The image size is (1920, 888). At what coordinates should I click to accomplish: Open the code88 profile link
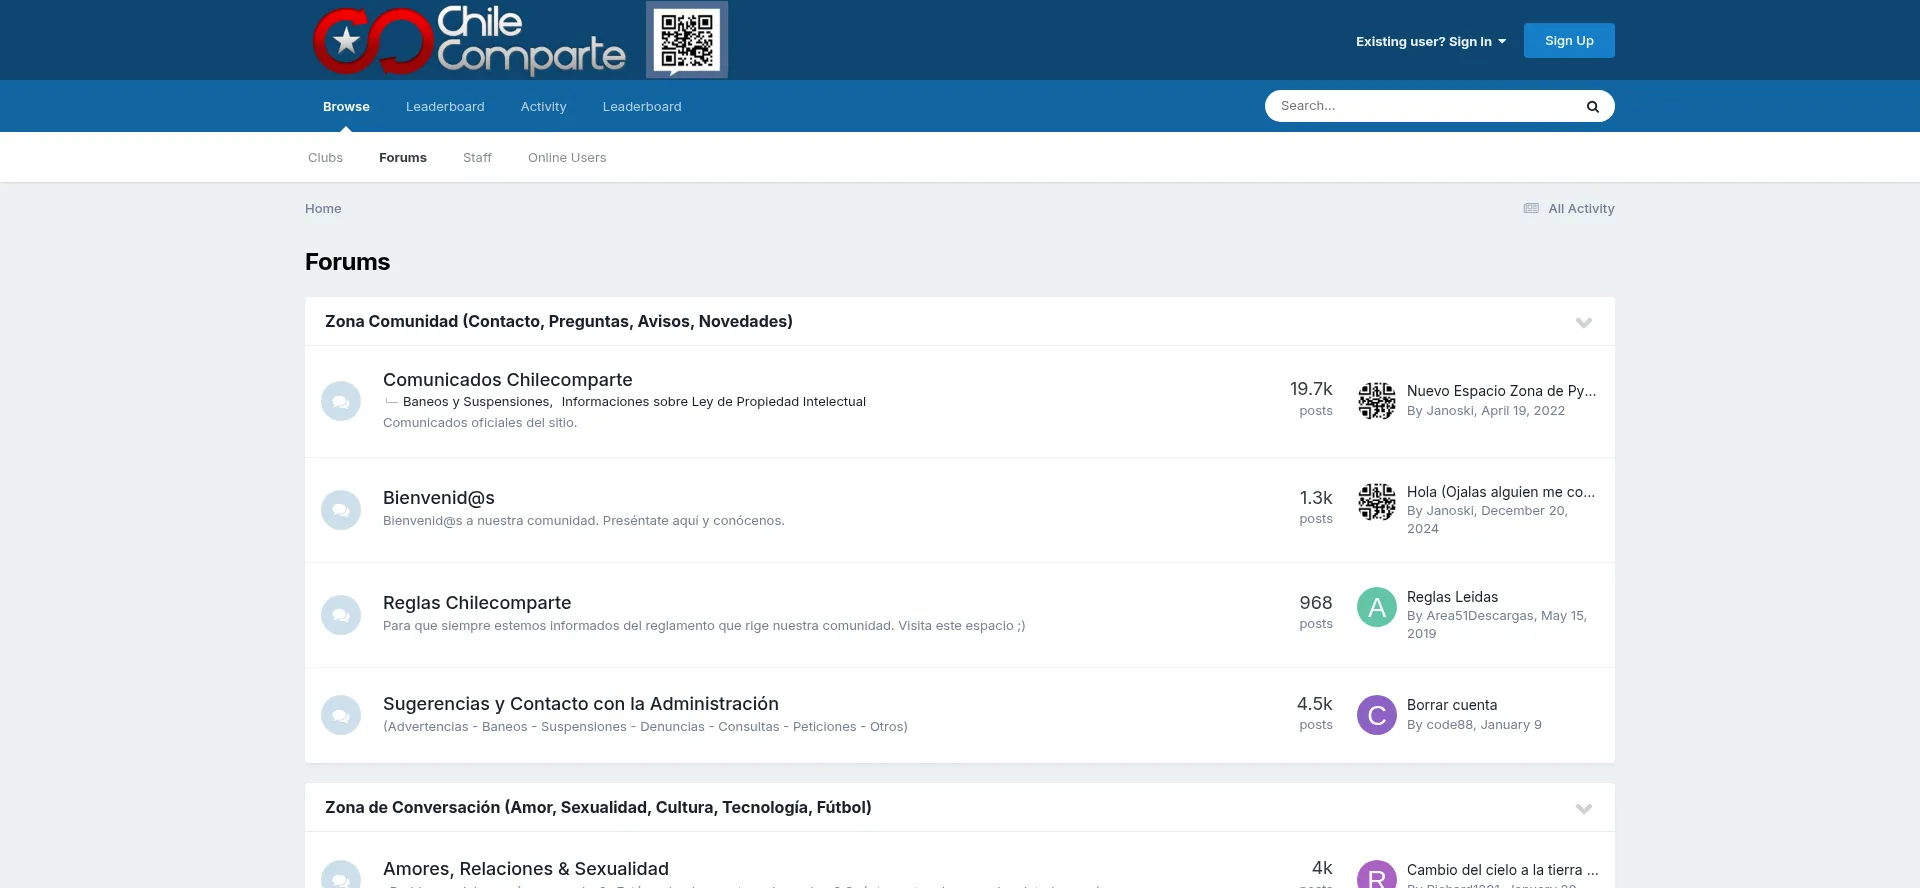pyautogui.click(x=1450, y=725)
